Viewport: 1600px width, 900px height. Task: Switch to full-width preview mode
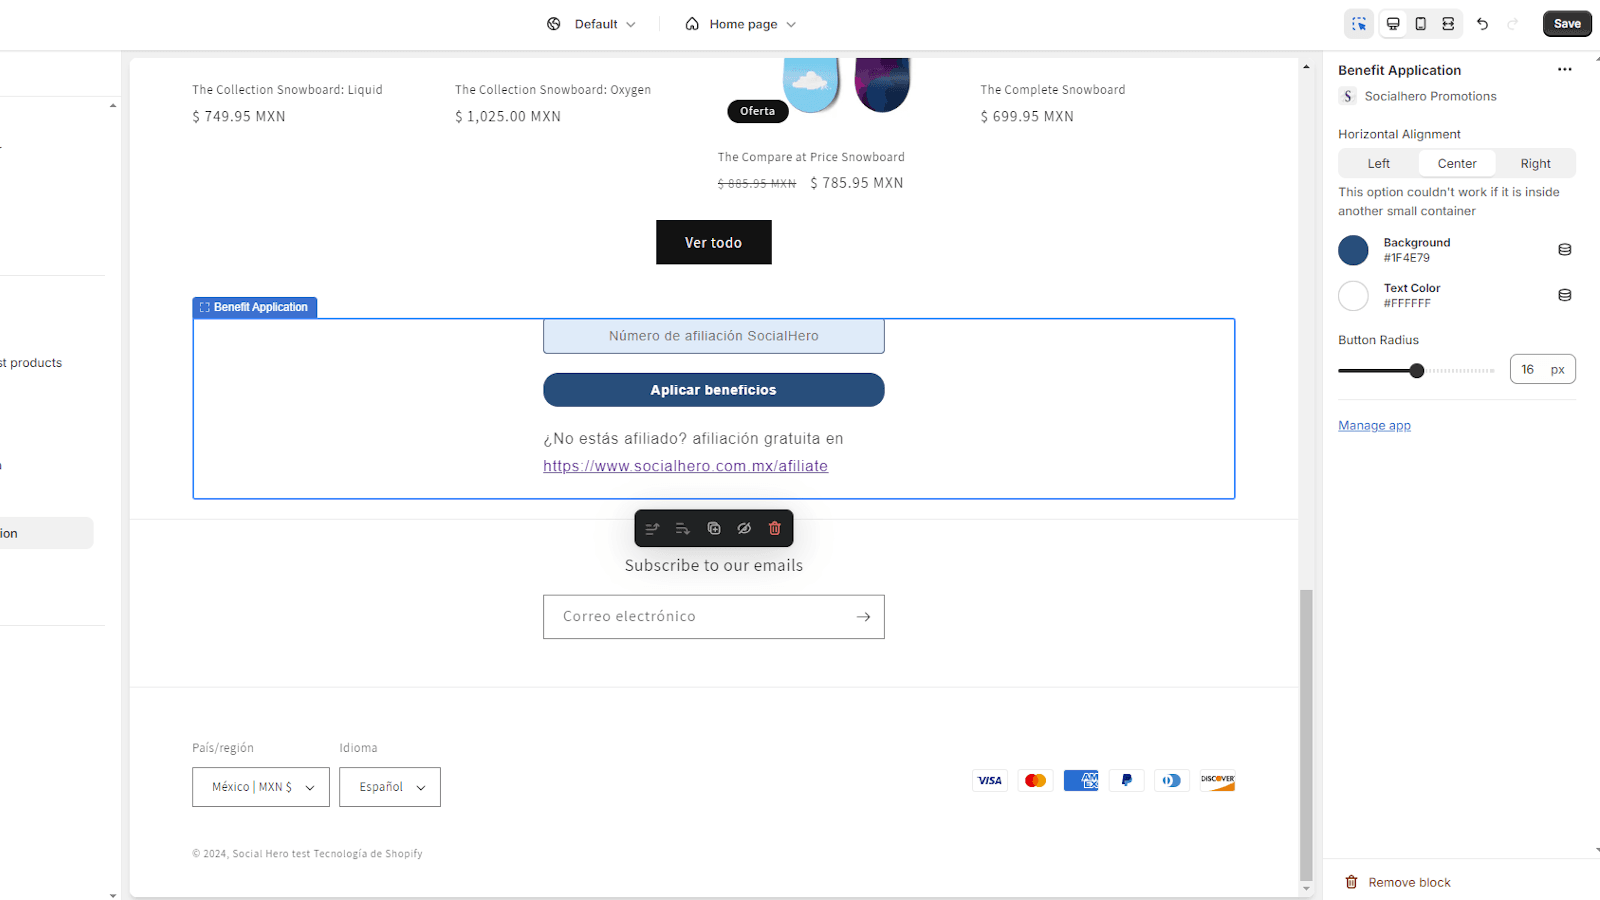(1448, 23)
